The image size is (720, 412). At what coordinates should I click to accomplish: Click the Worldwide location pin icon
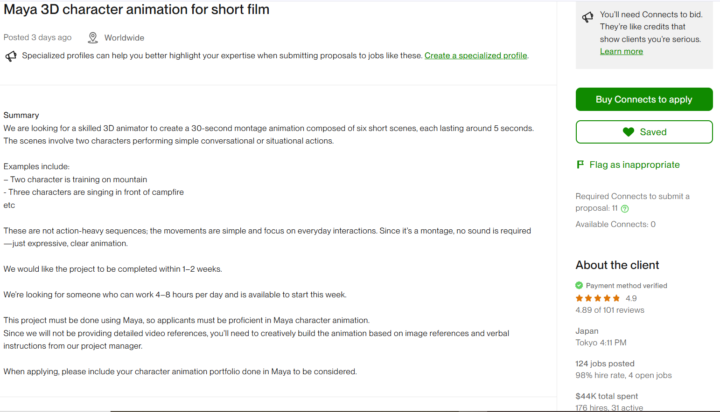[x=93, y=38]
